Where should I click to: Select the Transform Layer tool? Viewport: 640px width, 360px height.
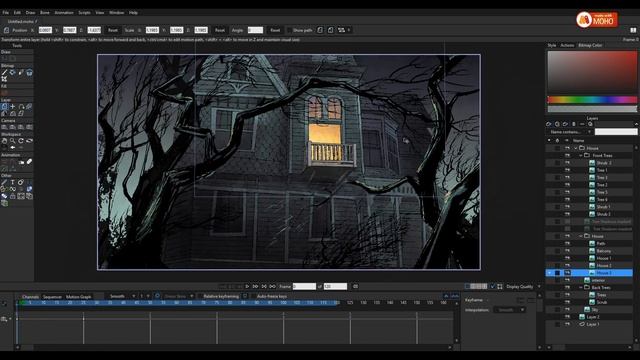(4, 107)
